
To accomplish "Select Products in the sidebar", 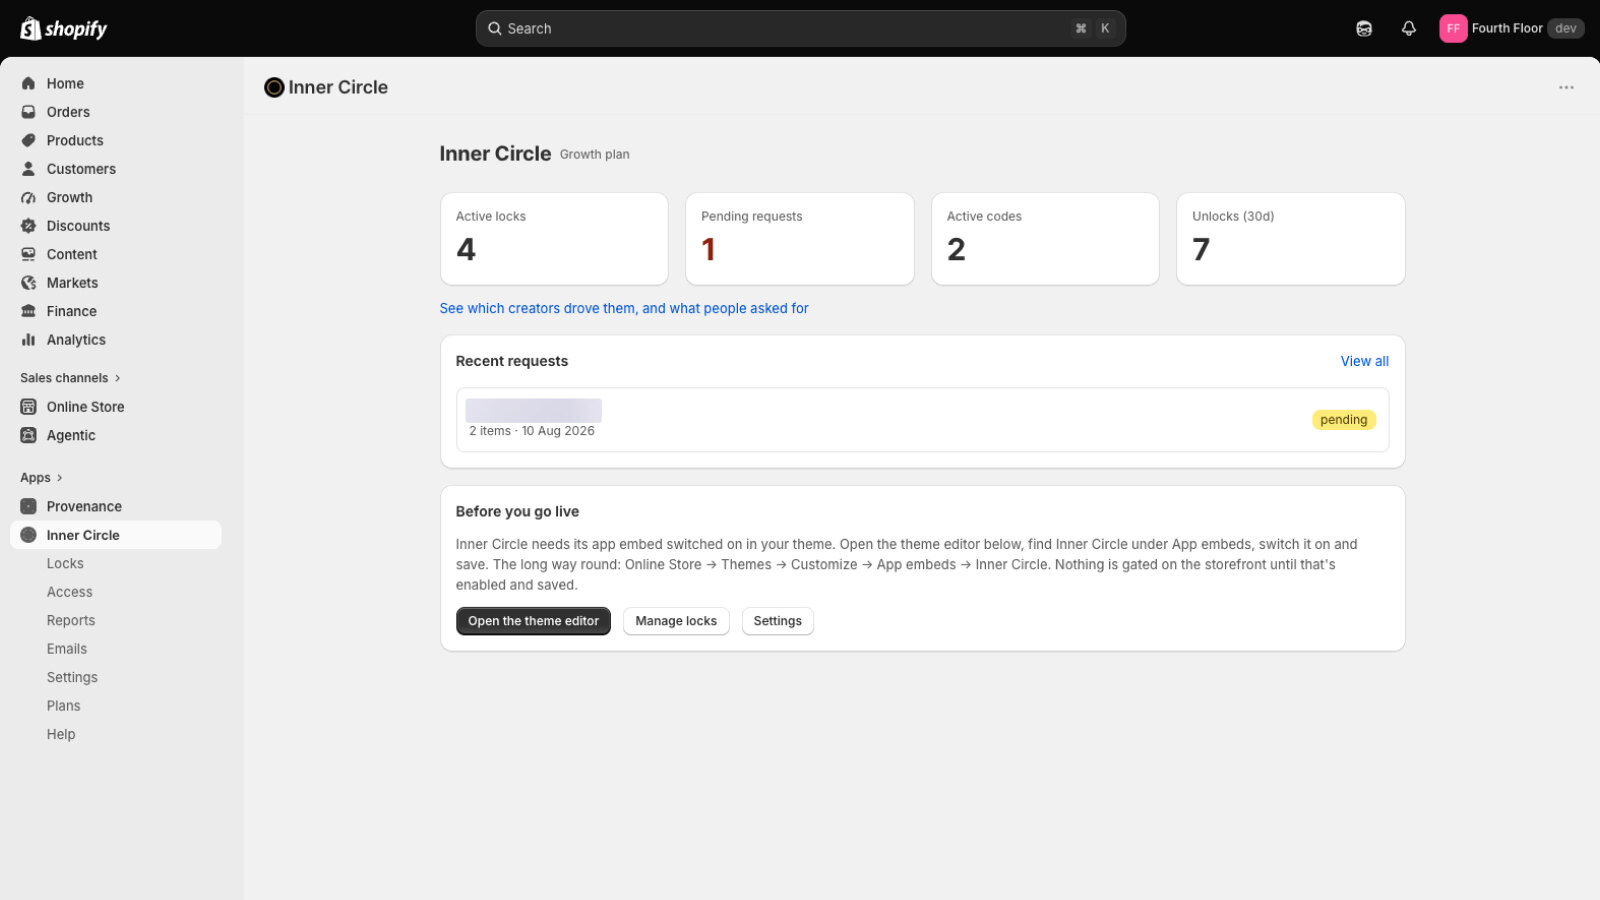I will pos(75,141).
